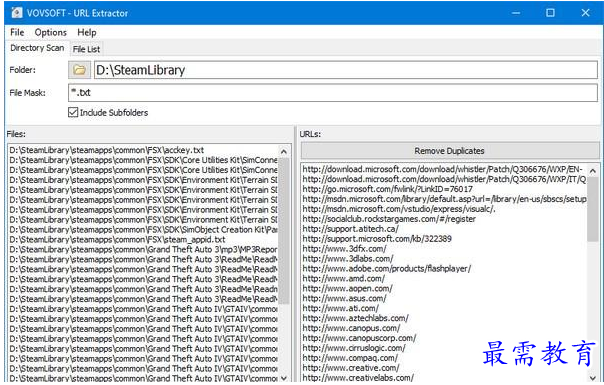The height and width of the screenshot is (385, 604).
Task: Click the Files list scroll up arrow
Action: click(x=284, y=151)
